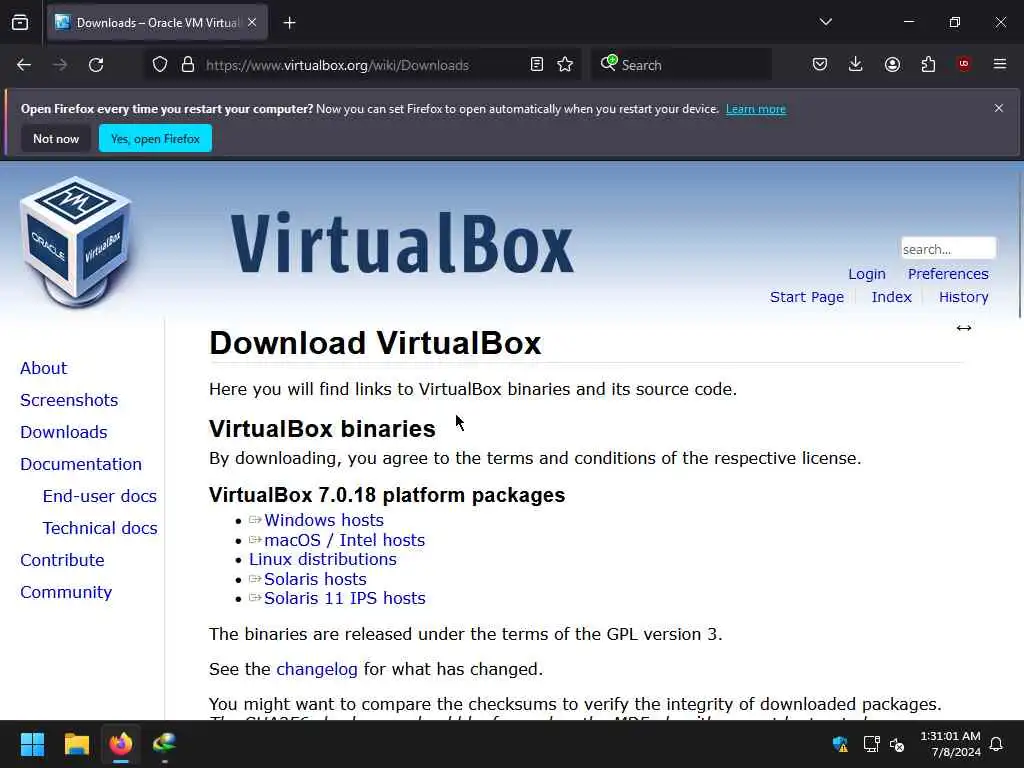
Task: Open the Index page
Action: (x=891, y=297)
